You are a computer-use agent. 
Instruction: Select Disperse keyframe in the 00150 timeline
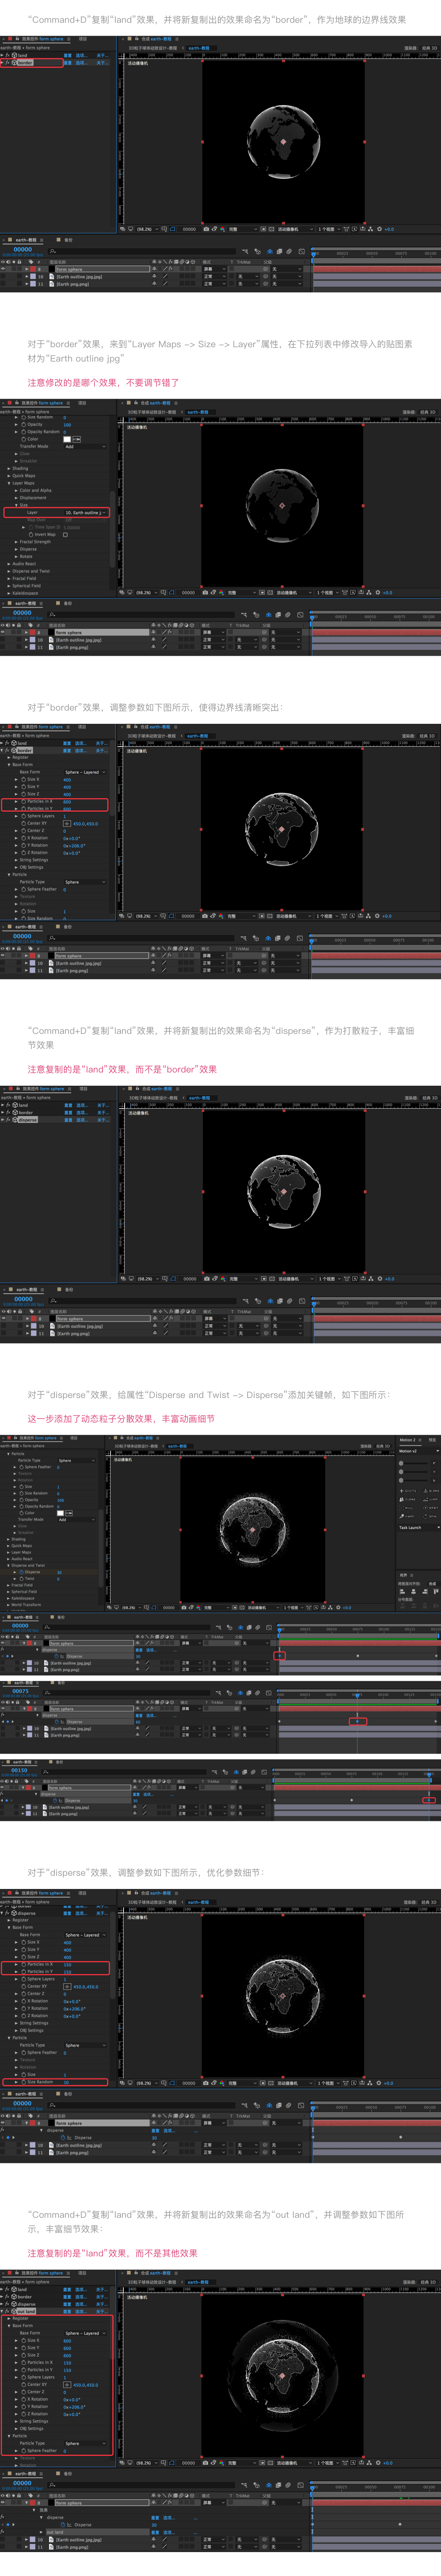coord(428,1800)
